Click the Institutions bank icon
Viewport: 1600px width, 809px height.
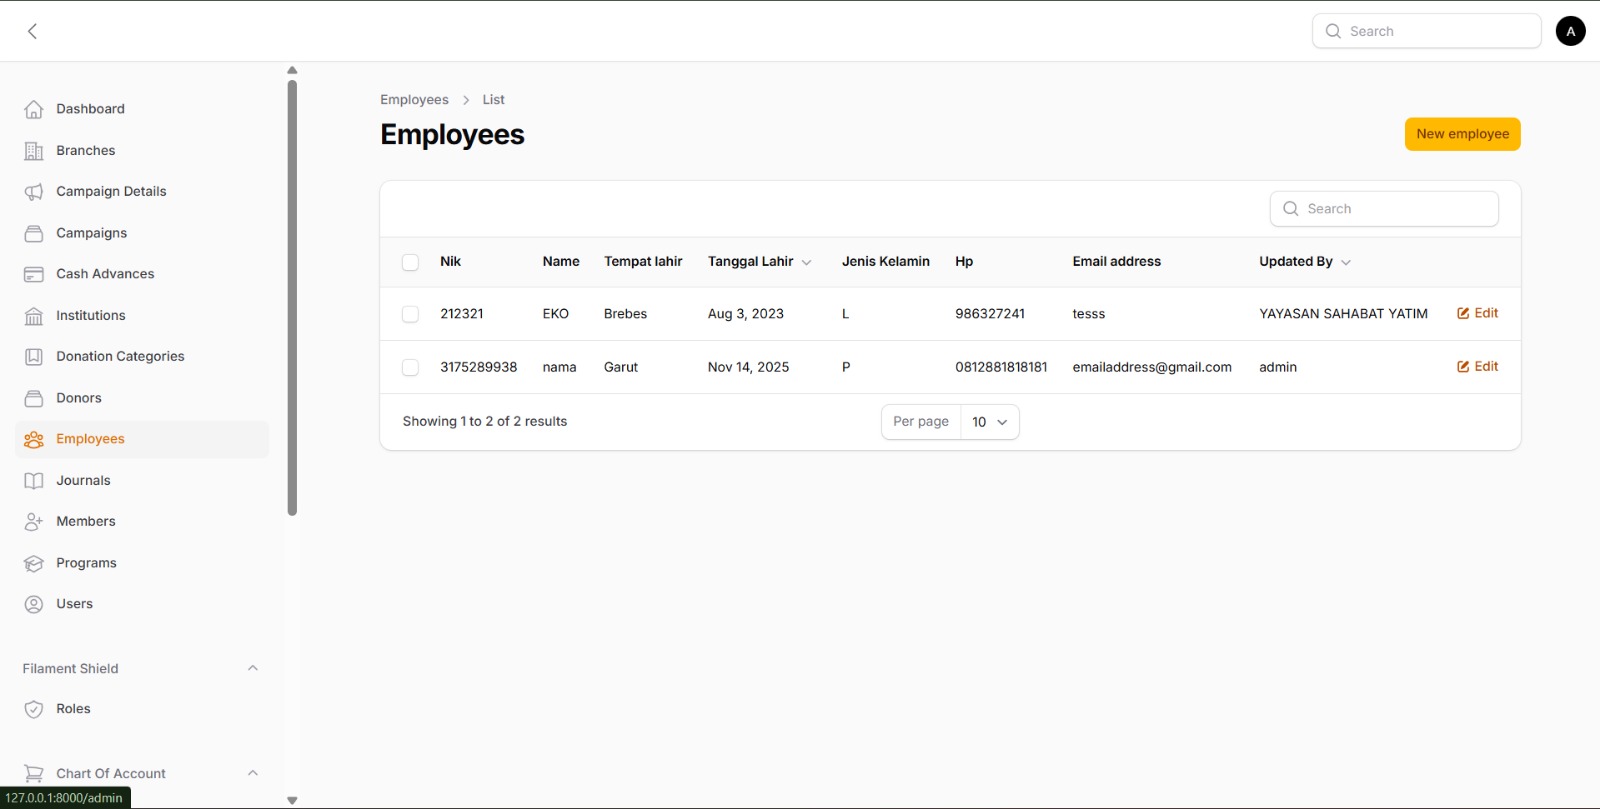[x=34, y=316]
